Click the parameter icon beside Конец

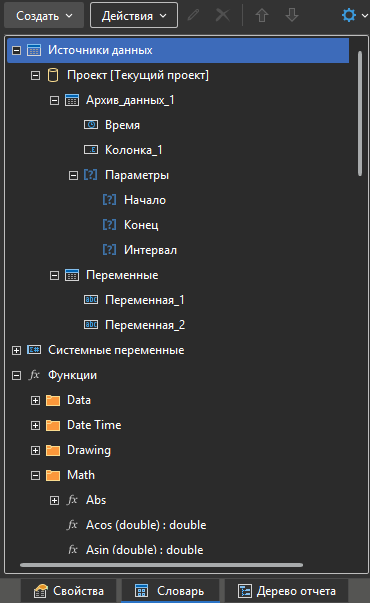pyautogui.click(x=109, y=225)
